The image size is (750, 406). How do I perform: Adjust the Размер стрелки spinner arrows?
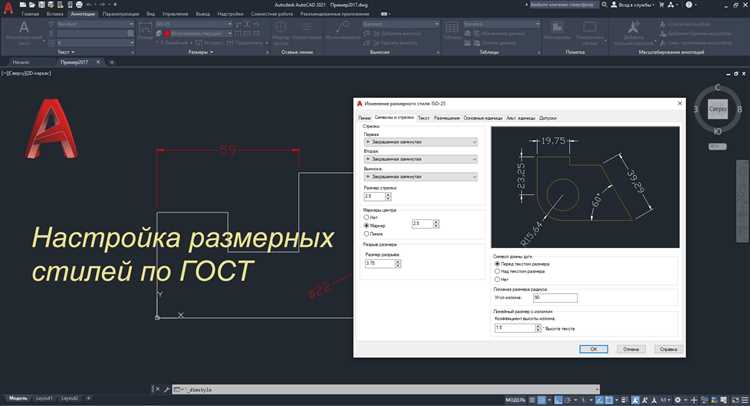pos(388,196)
